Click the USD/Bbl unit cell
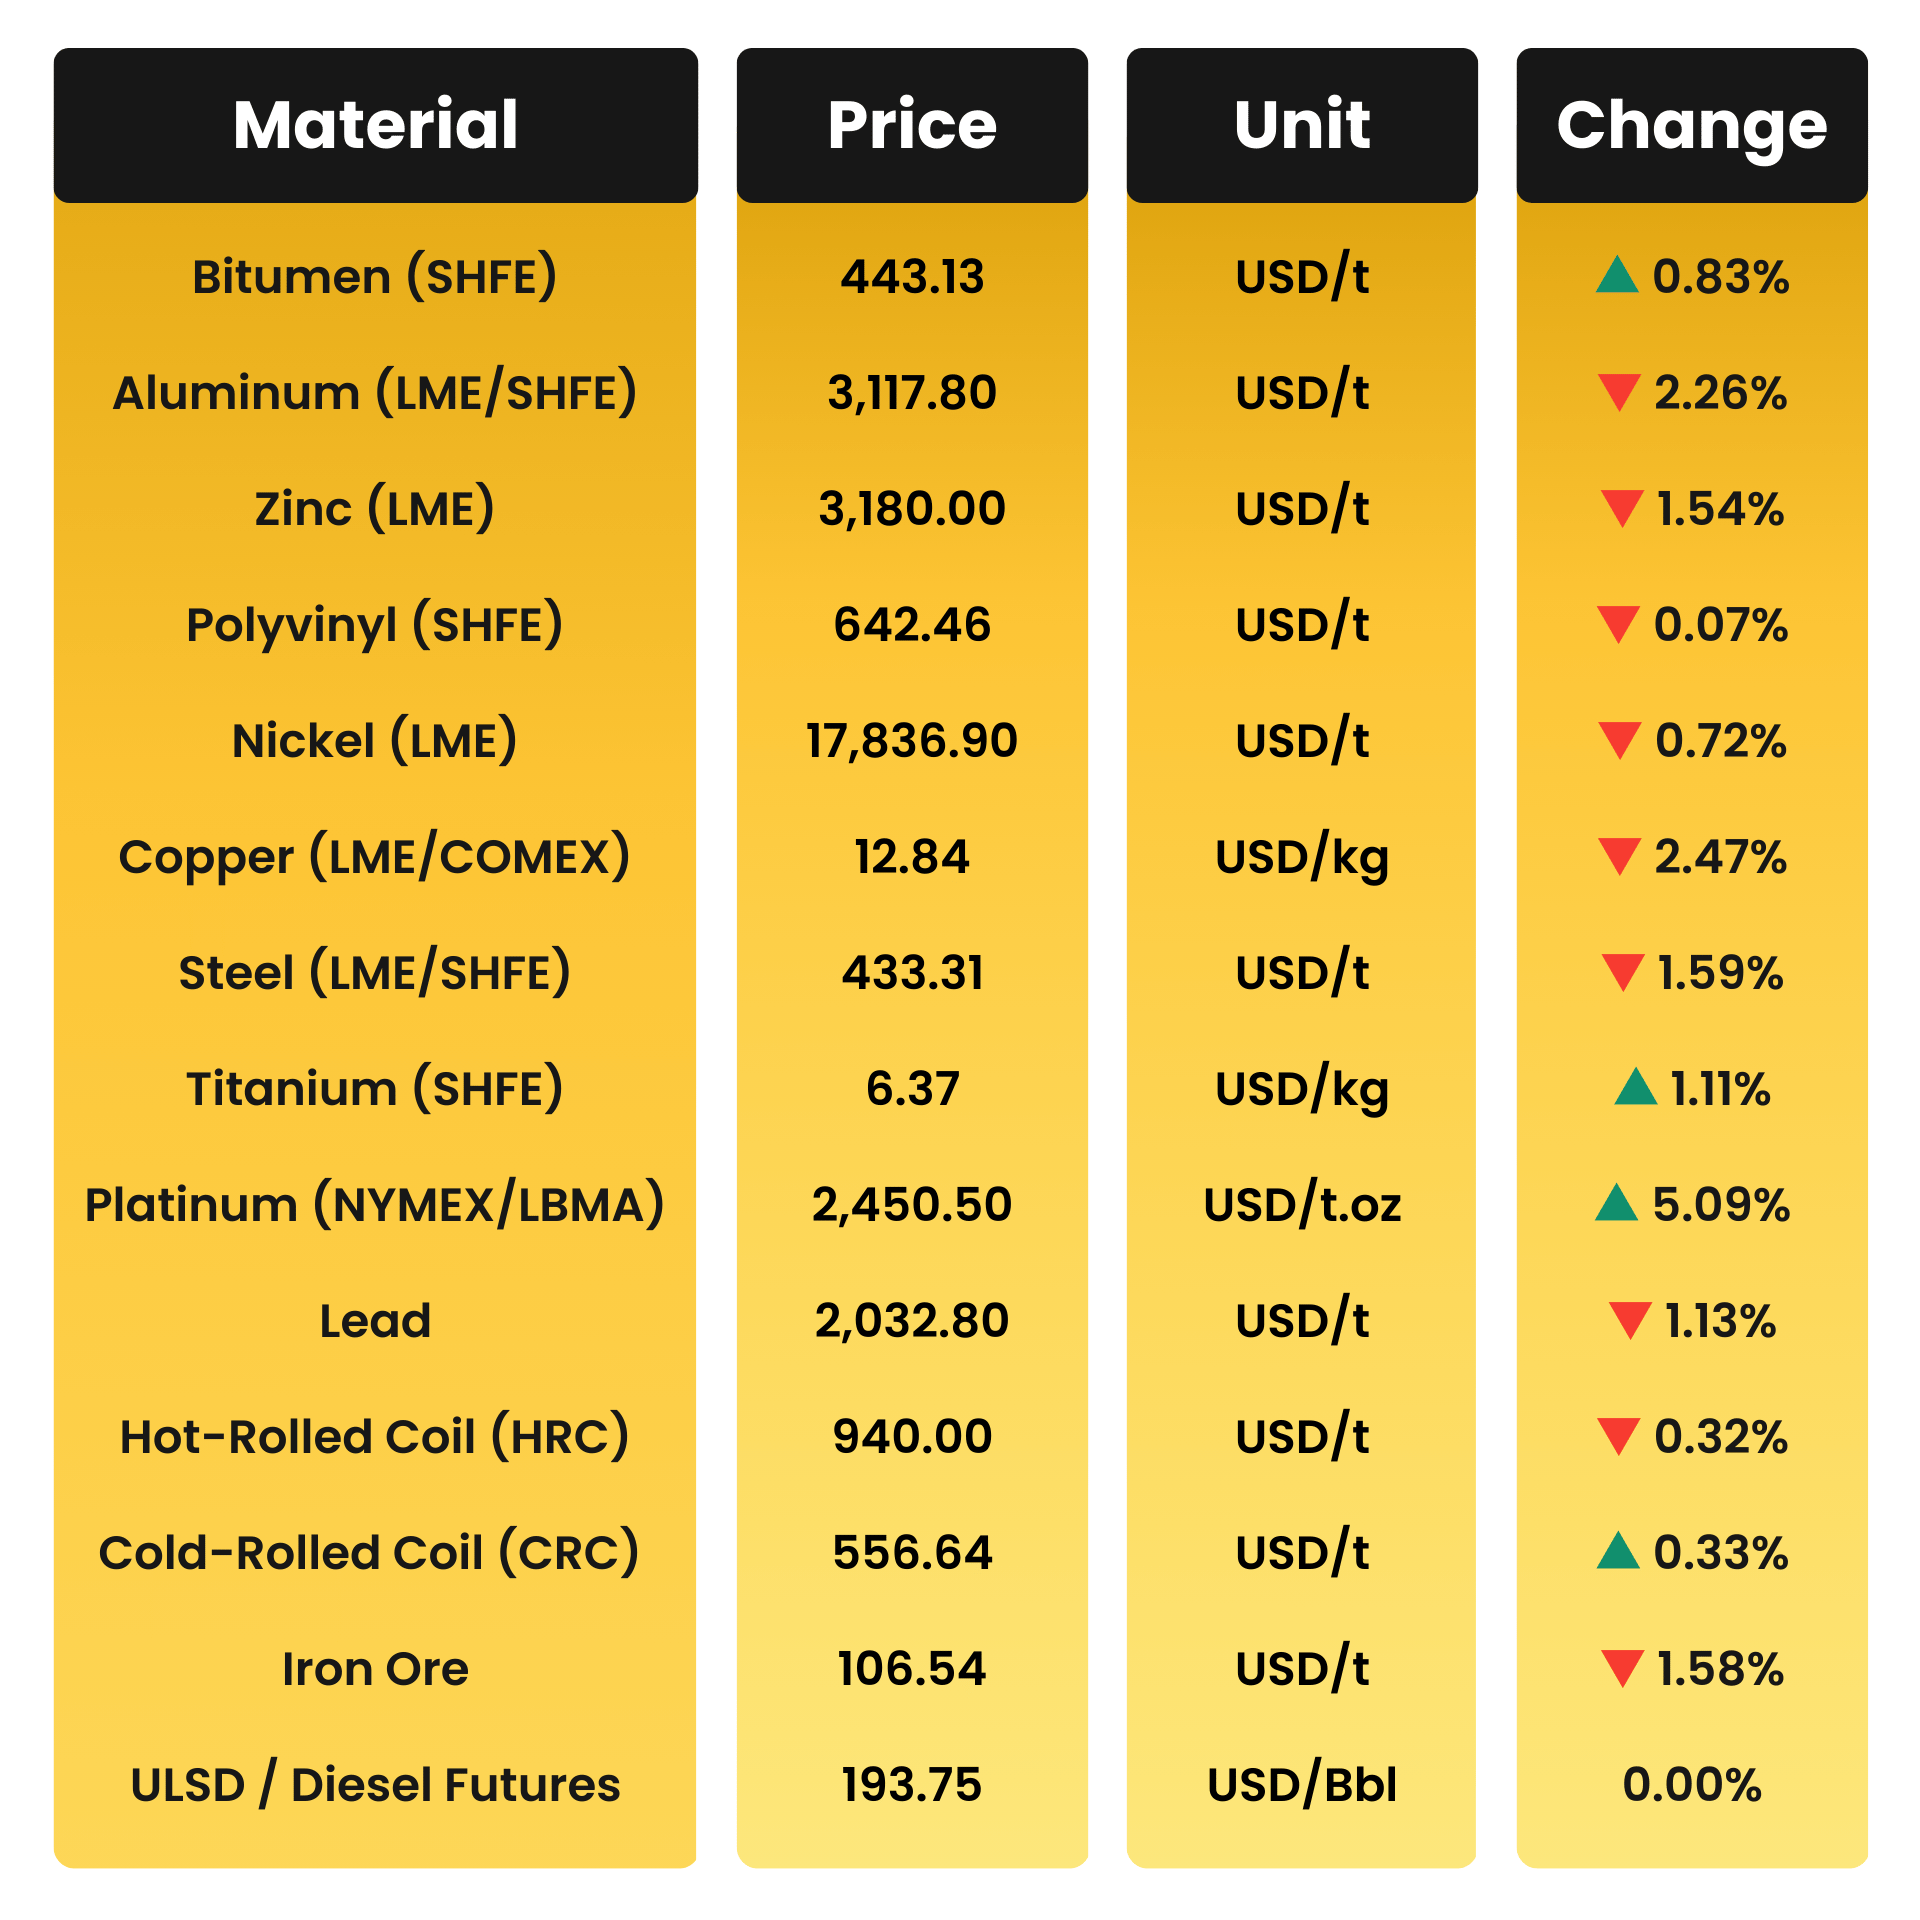Image resolution: width=1920 pixels, height=1920 pixels. pyautogui.click(x=1302, y=1785)
